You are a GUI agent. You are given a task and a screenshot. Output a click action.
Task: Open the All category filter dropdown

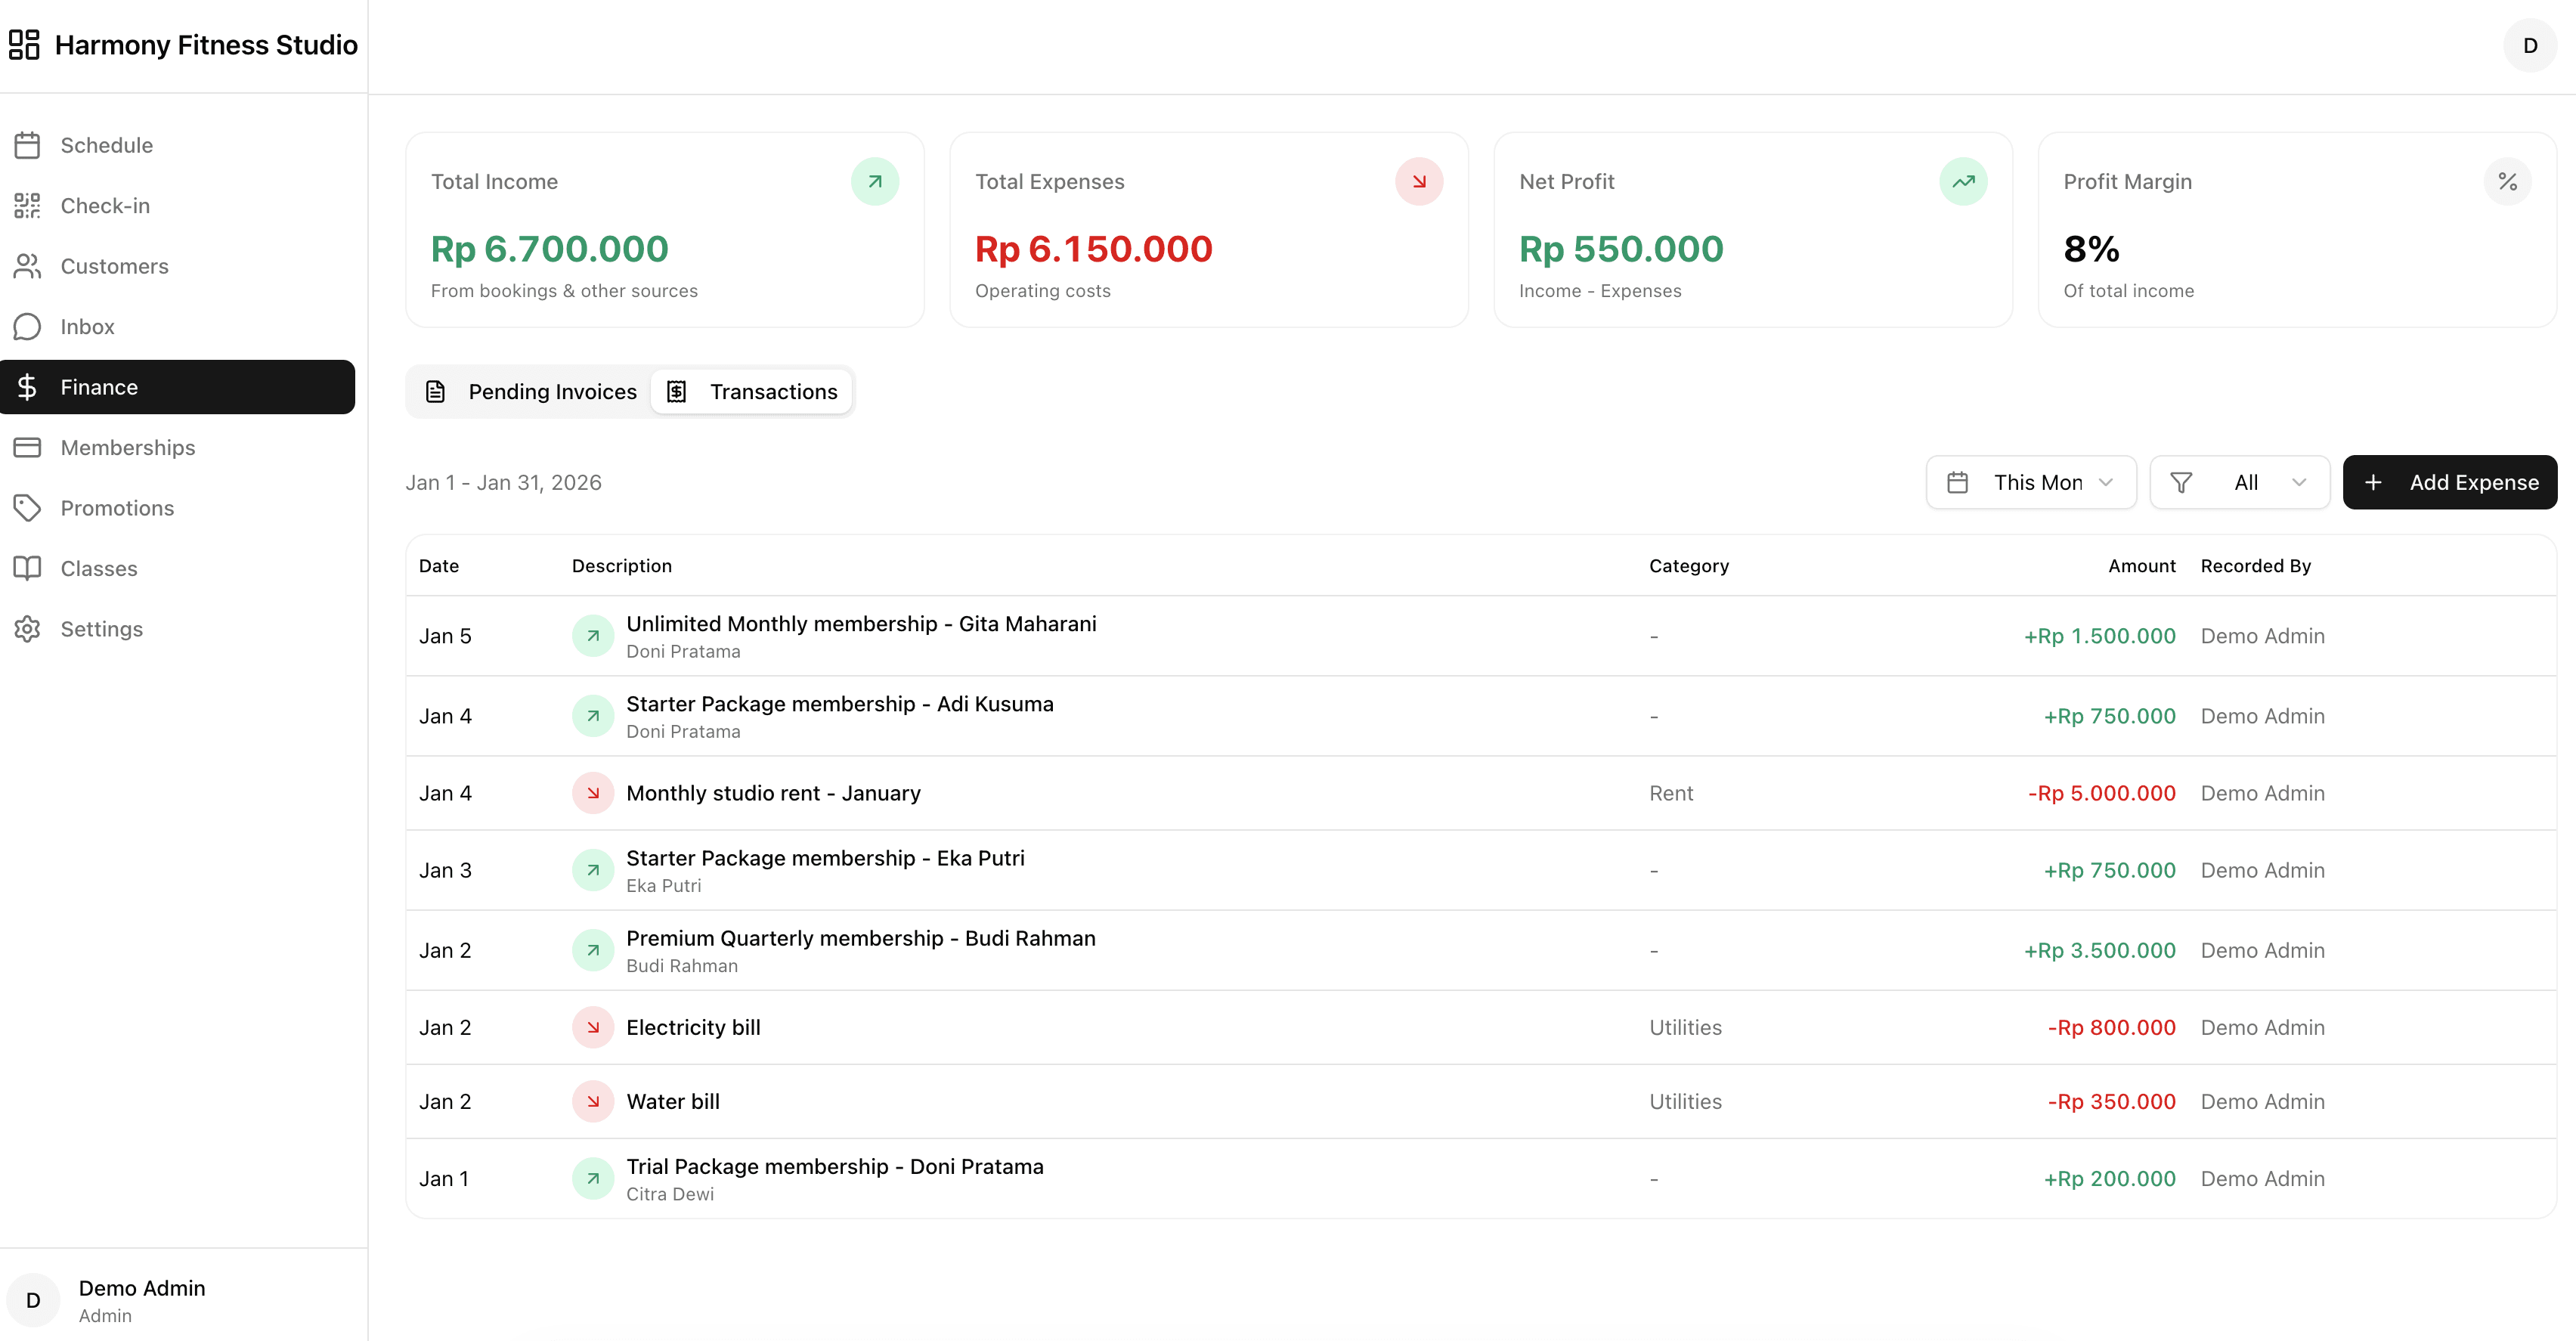point(2239,483)
